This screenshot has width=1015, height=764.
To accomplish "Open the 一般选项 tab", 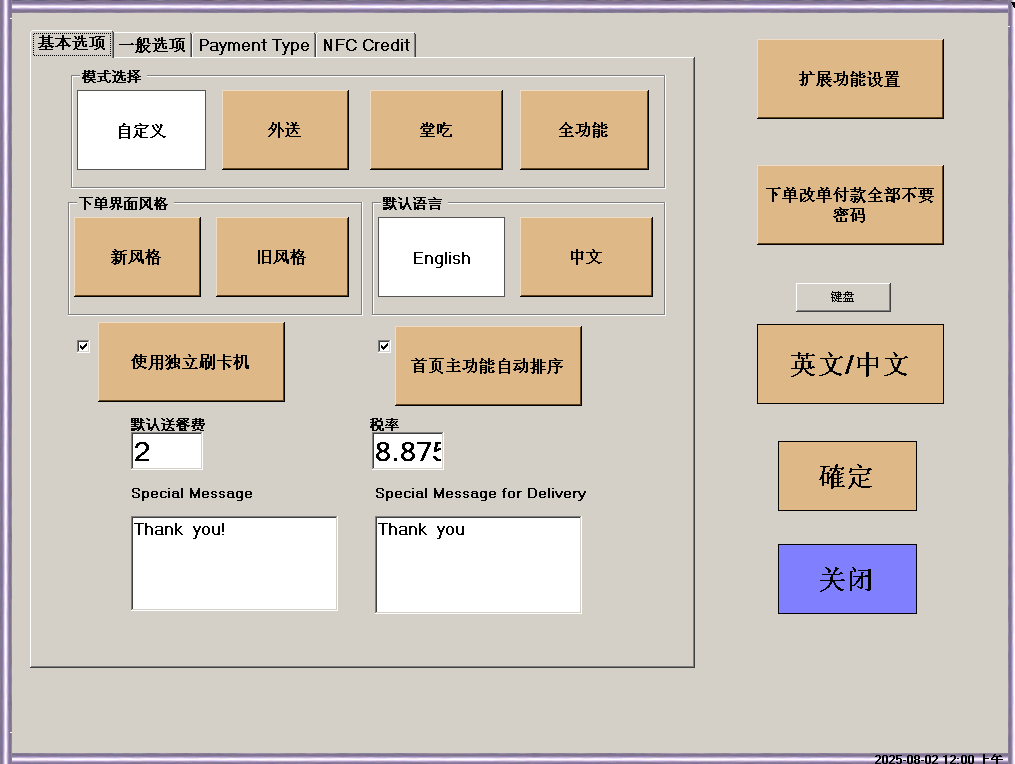I will pos(152,45).
